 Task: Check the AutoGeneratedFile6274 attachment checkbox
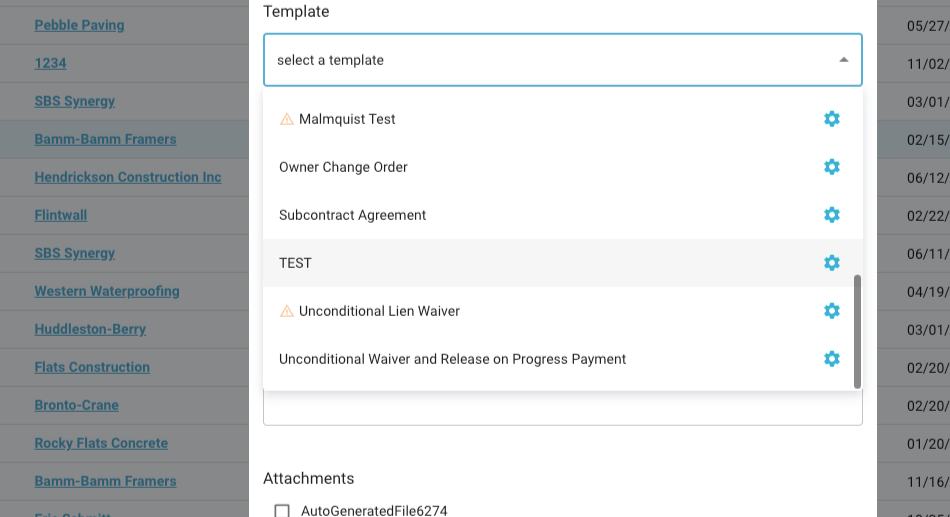[282, 510]
